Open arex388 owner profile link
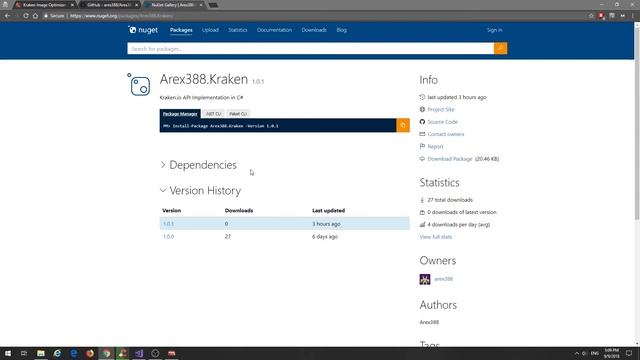Image resolution: width=640 pixels, height=360 pixels. [x=443, y=279]
